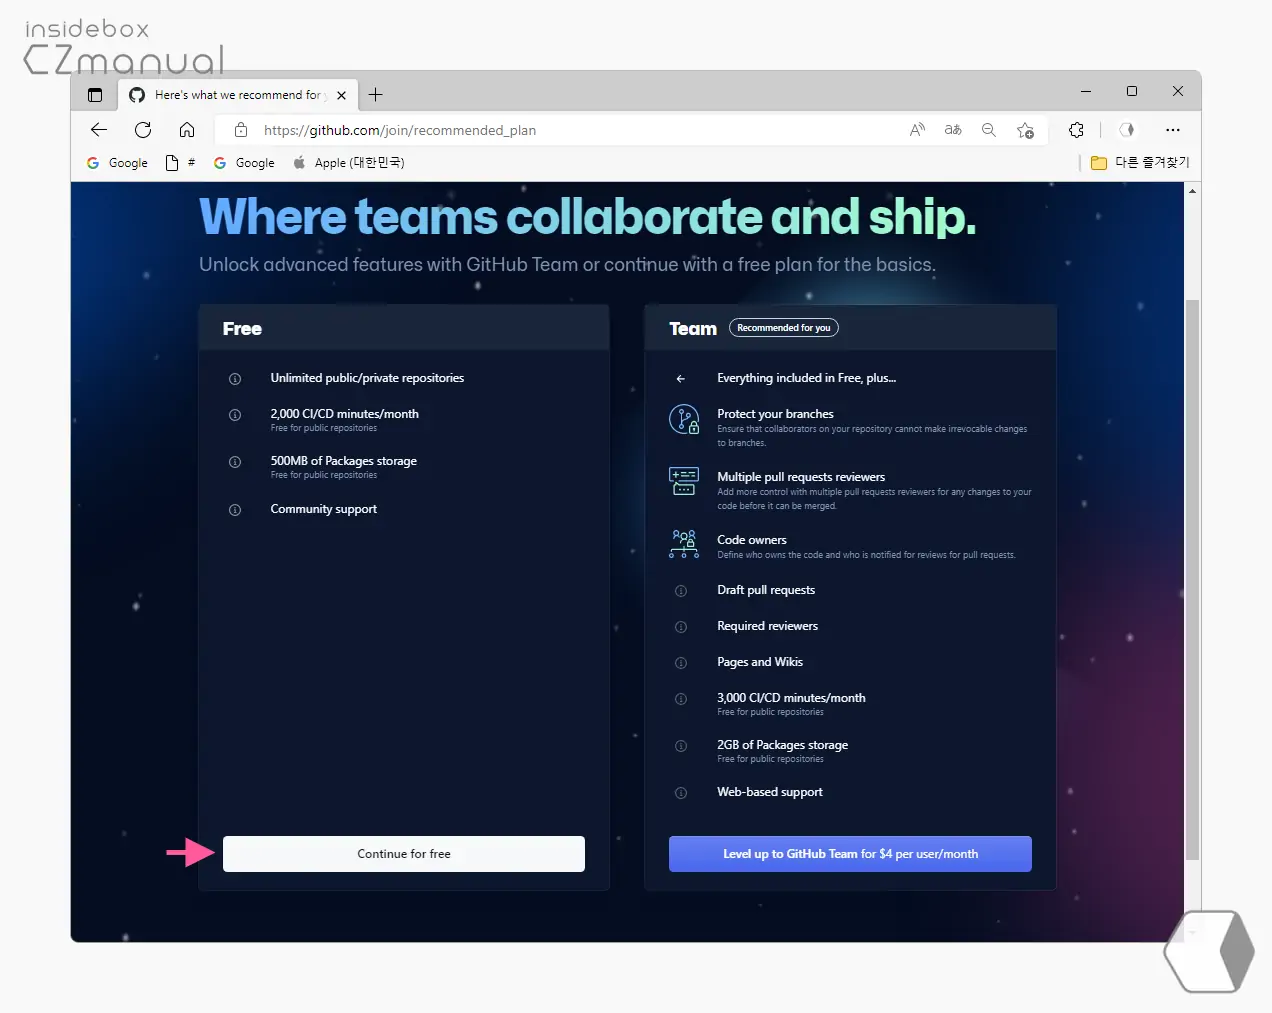Click info icon beside Unlimited public/private repositories
1272x1013 pixels.
[235, 379]
